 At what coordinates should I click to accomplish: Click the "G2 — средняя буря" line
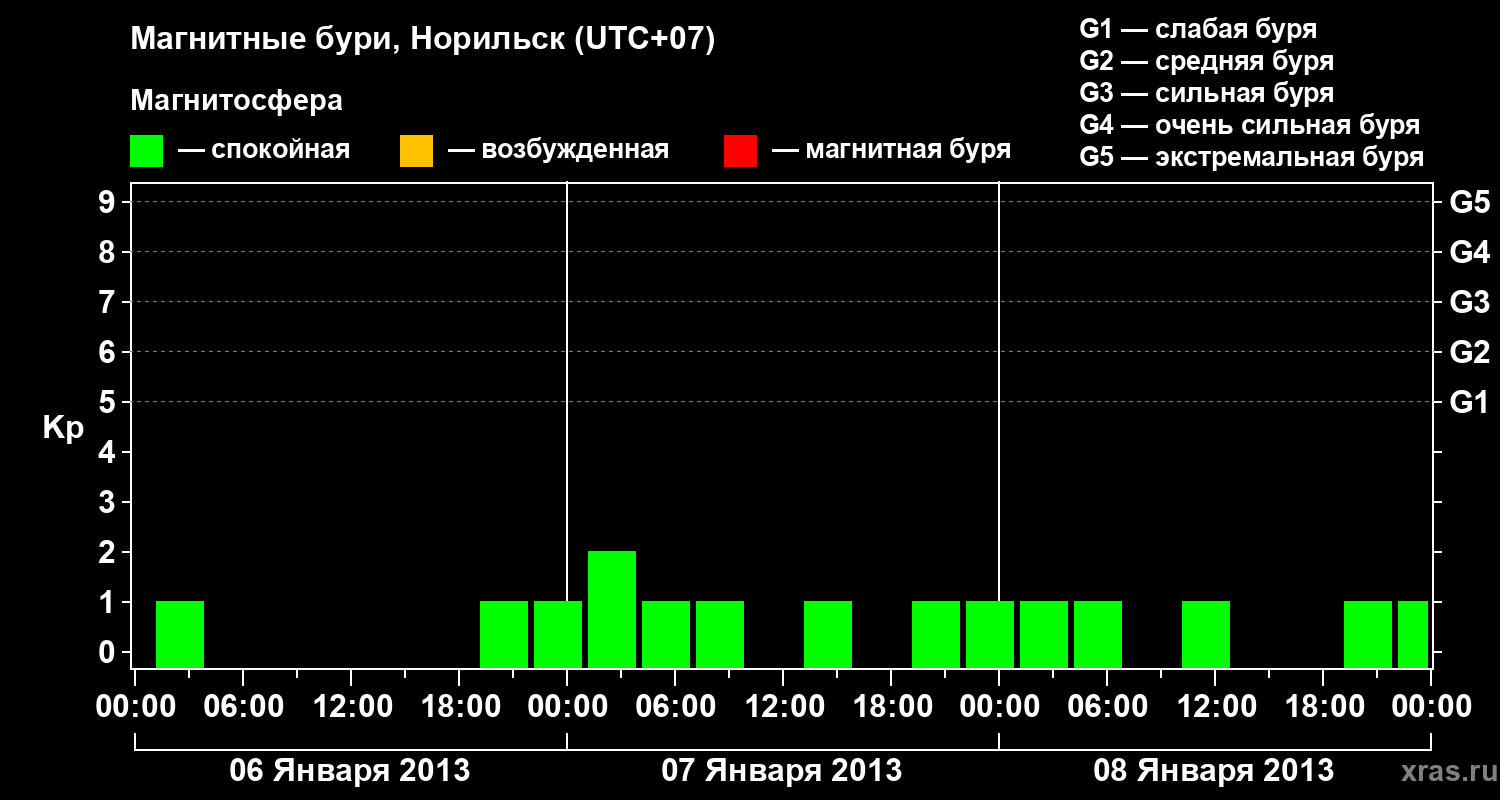click(x=1206, y=61)
